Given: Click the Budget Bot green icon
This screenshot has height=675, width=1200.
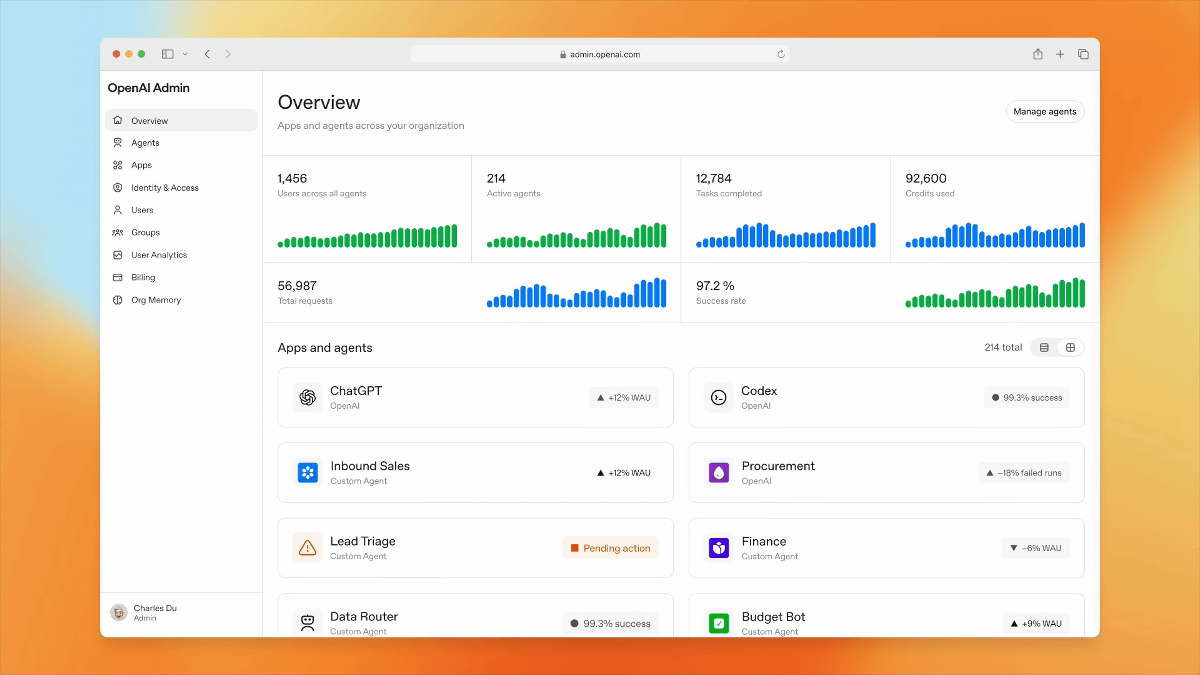Looking at the screenshot, I should 718,623.
